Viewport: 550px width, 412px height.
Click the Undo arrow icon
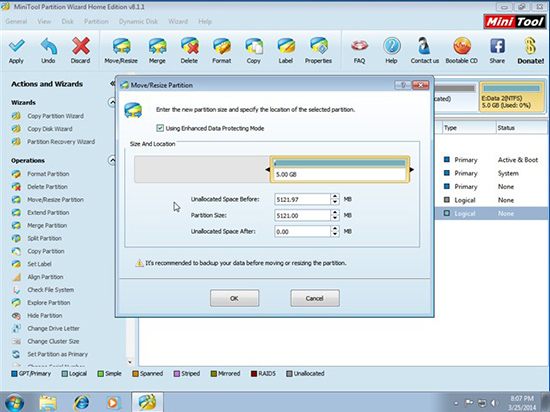point(48,46)
